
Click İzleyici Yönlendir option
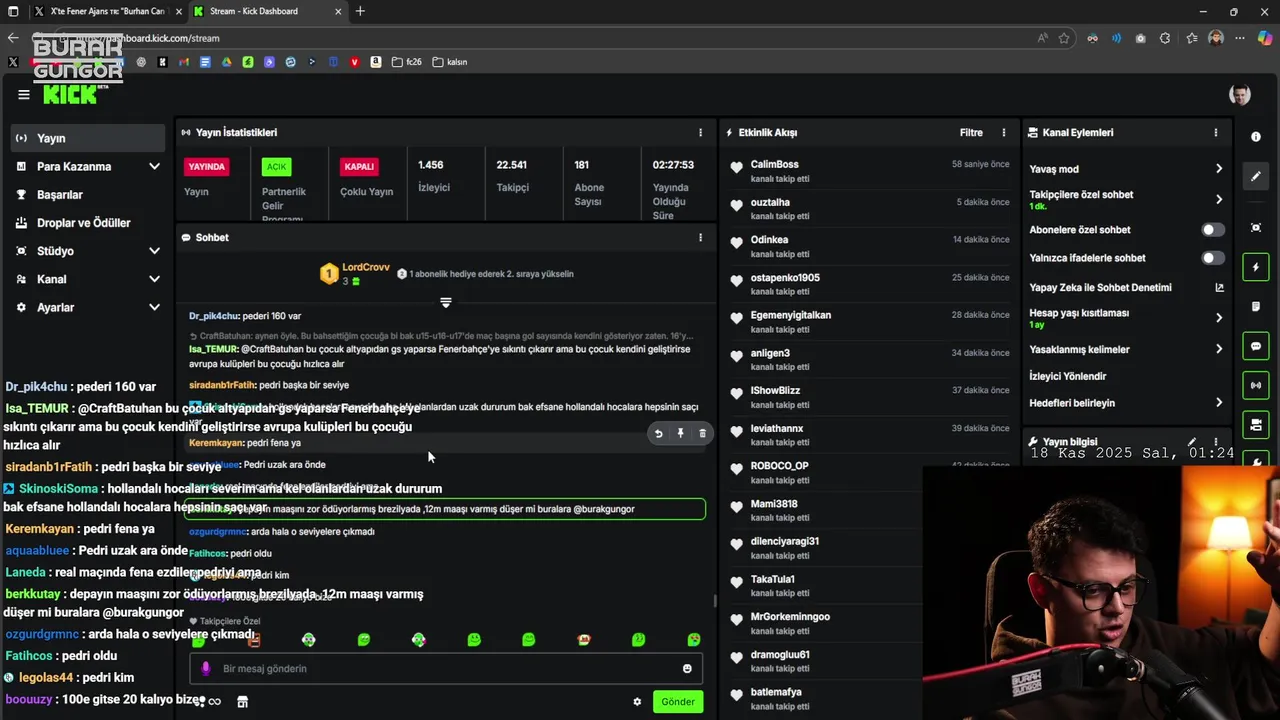[x=1067, y=376]
